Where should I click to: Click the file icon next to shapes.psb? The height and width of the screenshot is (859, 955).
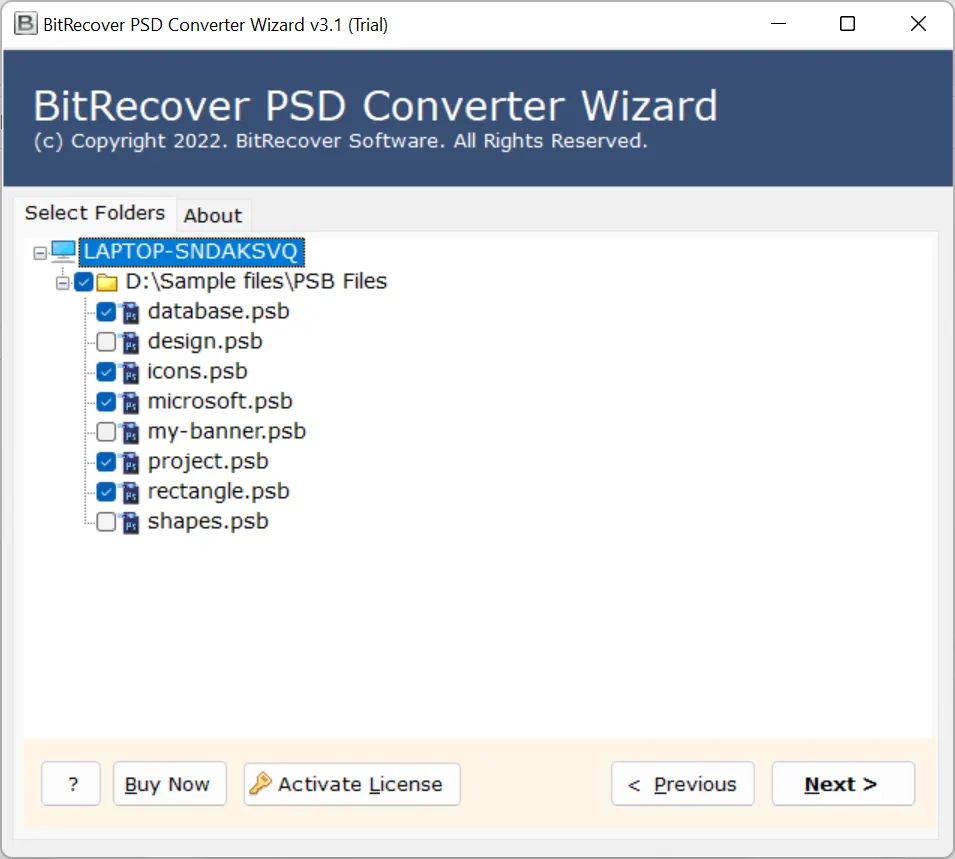(x=130, y=521)
